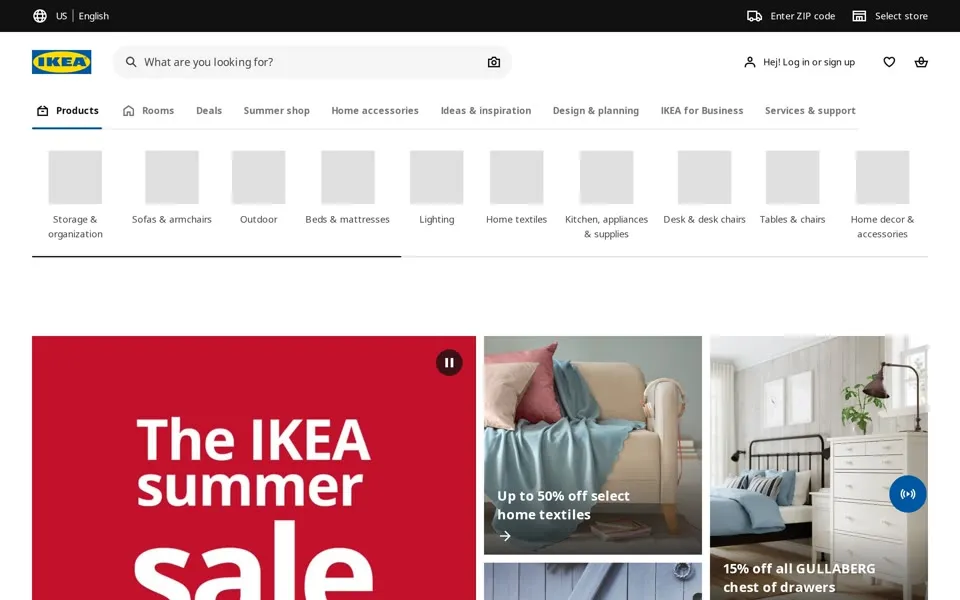Click the globe language icon
Image resolution: width=960 pixels, height=600 pixels.
click(40, 16)
